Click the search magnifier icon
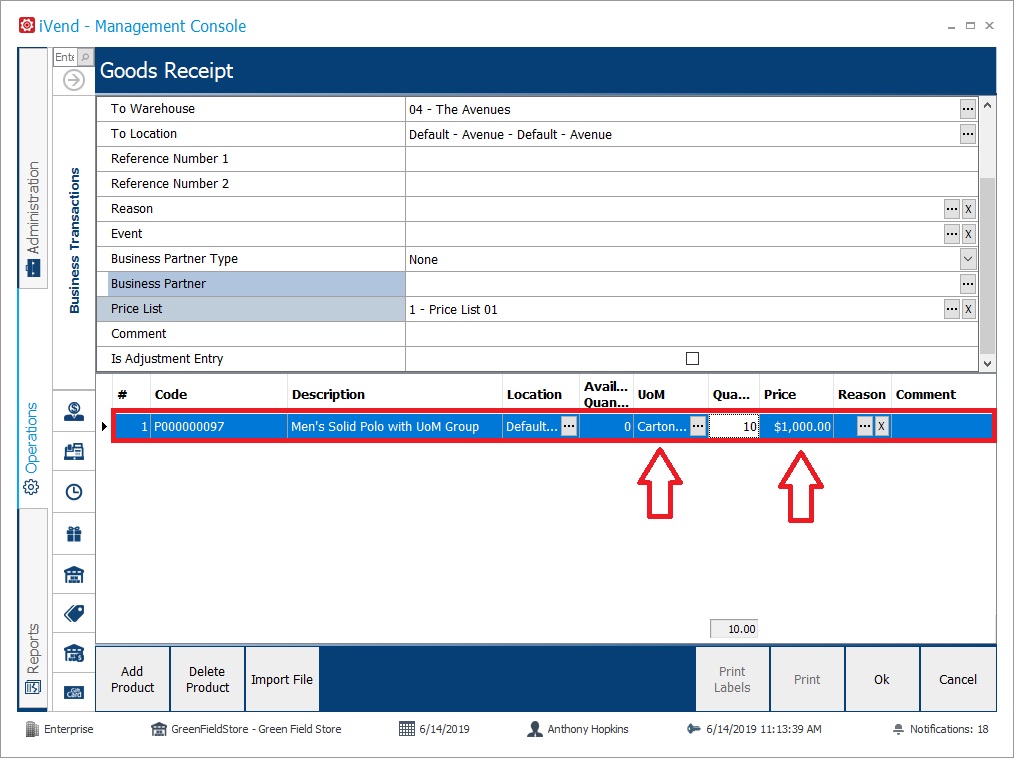Viewport: 1015px width, 758px height. [85, 57]
